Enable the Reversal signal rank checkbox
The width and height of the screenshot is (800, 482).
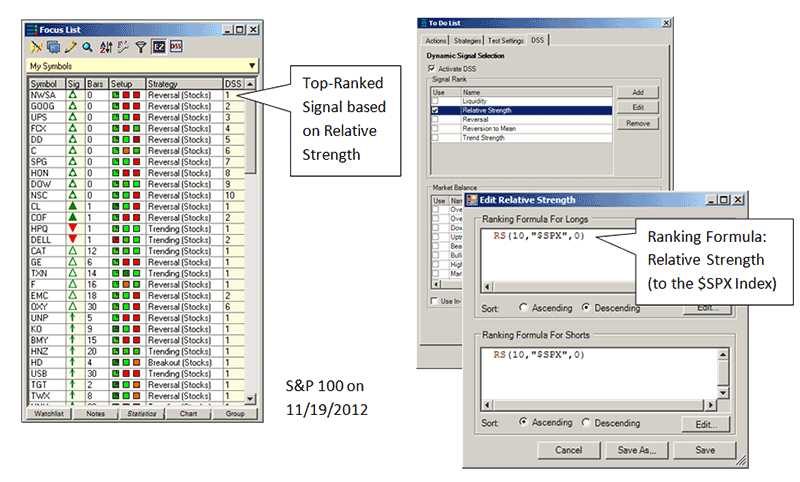coord(435,119)
